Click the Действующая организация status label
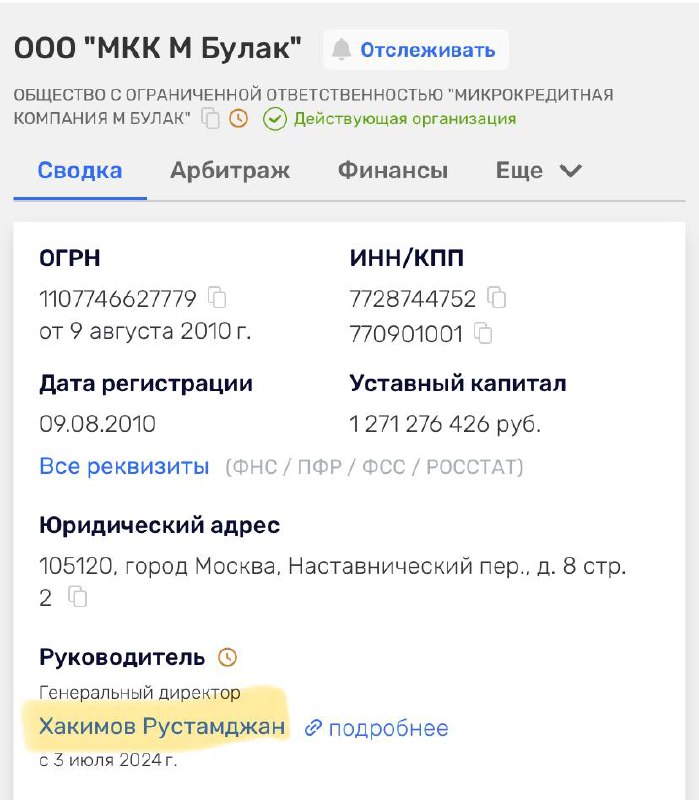699x800 pixels. coord(405,119)
